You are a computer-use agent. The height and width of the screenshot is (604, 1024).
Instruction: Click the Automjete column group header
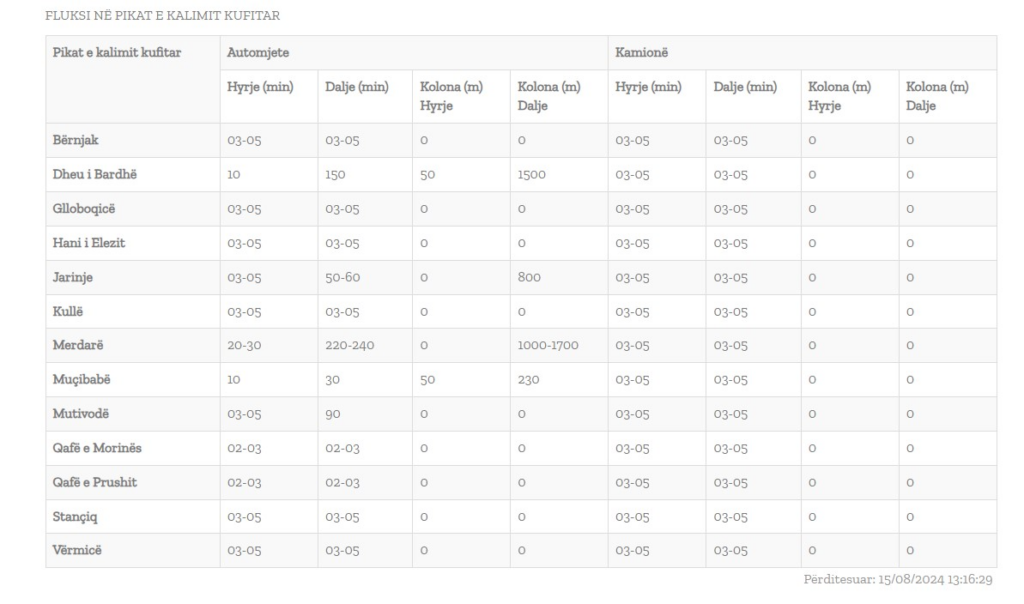point(258,52)
